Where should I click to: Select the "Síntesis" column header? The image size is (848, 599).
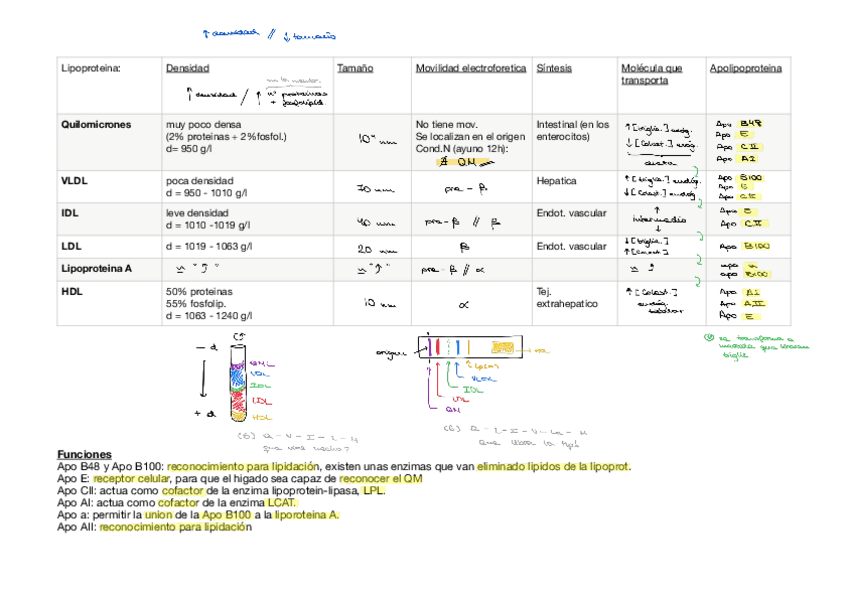[x=555, y=67]
